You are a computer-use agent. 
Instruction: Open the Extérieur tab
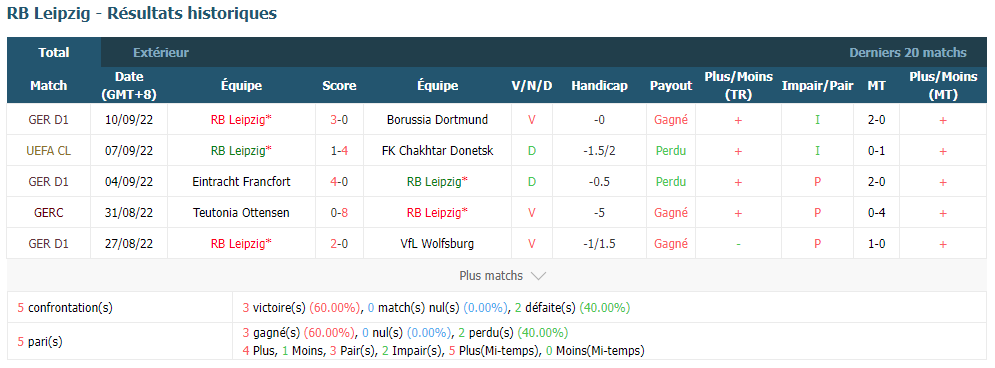click(x=161, y=53)
